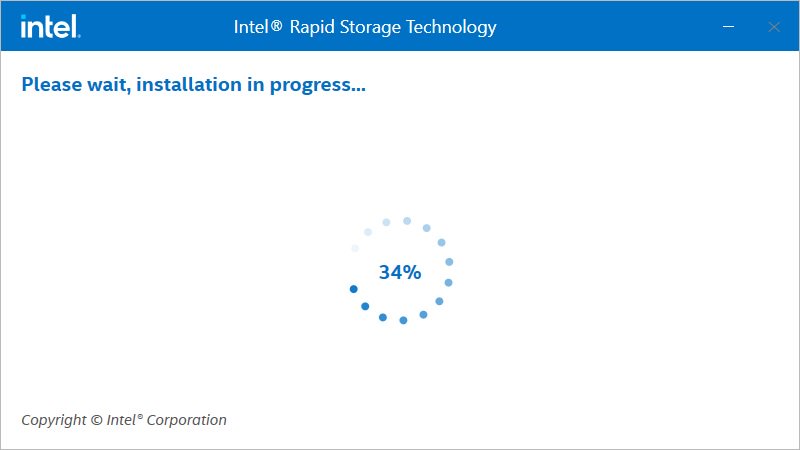
Task: Click the © symbol in the footer
Action: [x=96, y=420]
